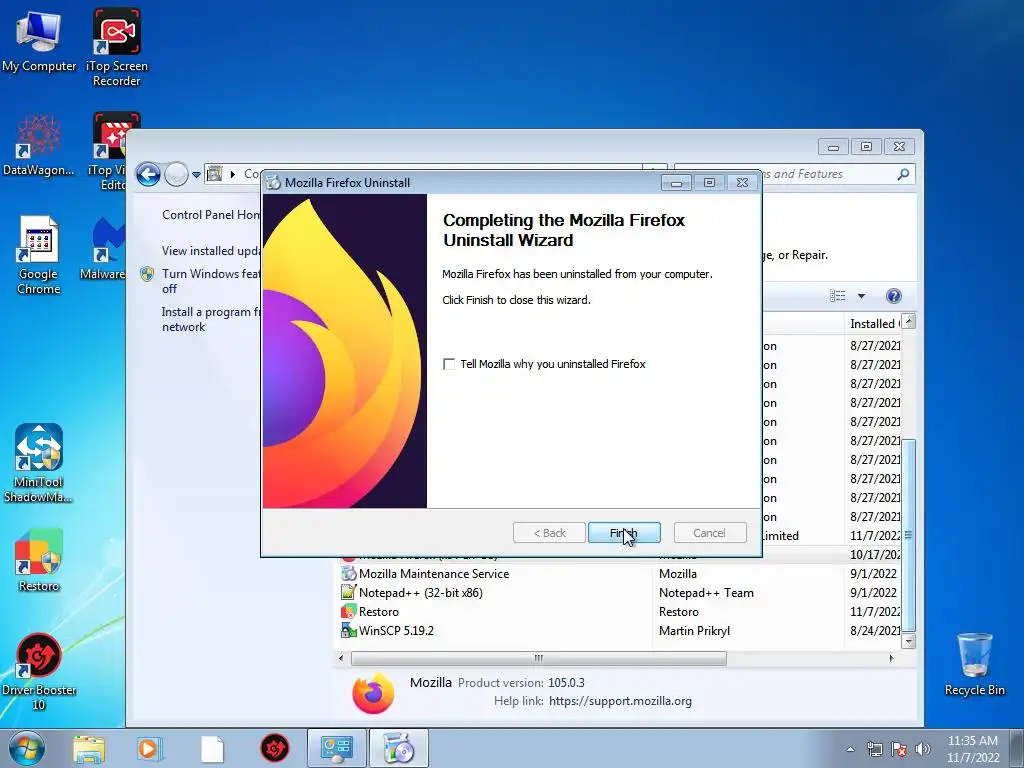The width and height of the screenshot is (1024, 768).
Task: Click the horizontal scrollbar in programs list
Action: [539, 658]
